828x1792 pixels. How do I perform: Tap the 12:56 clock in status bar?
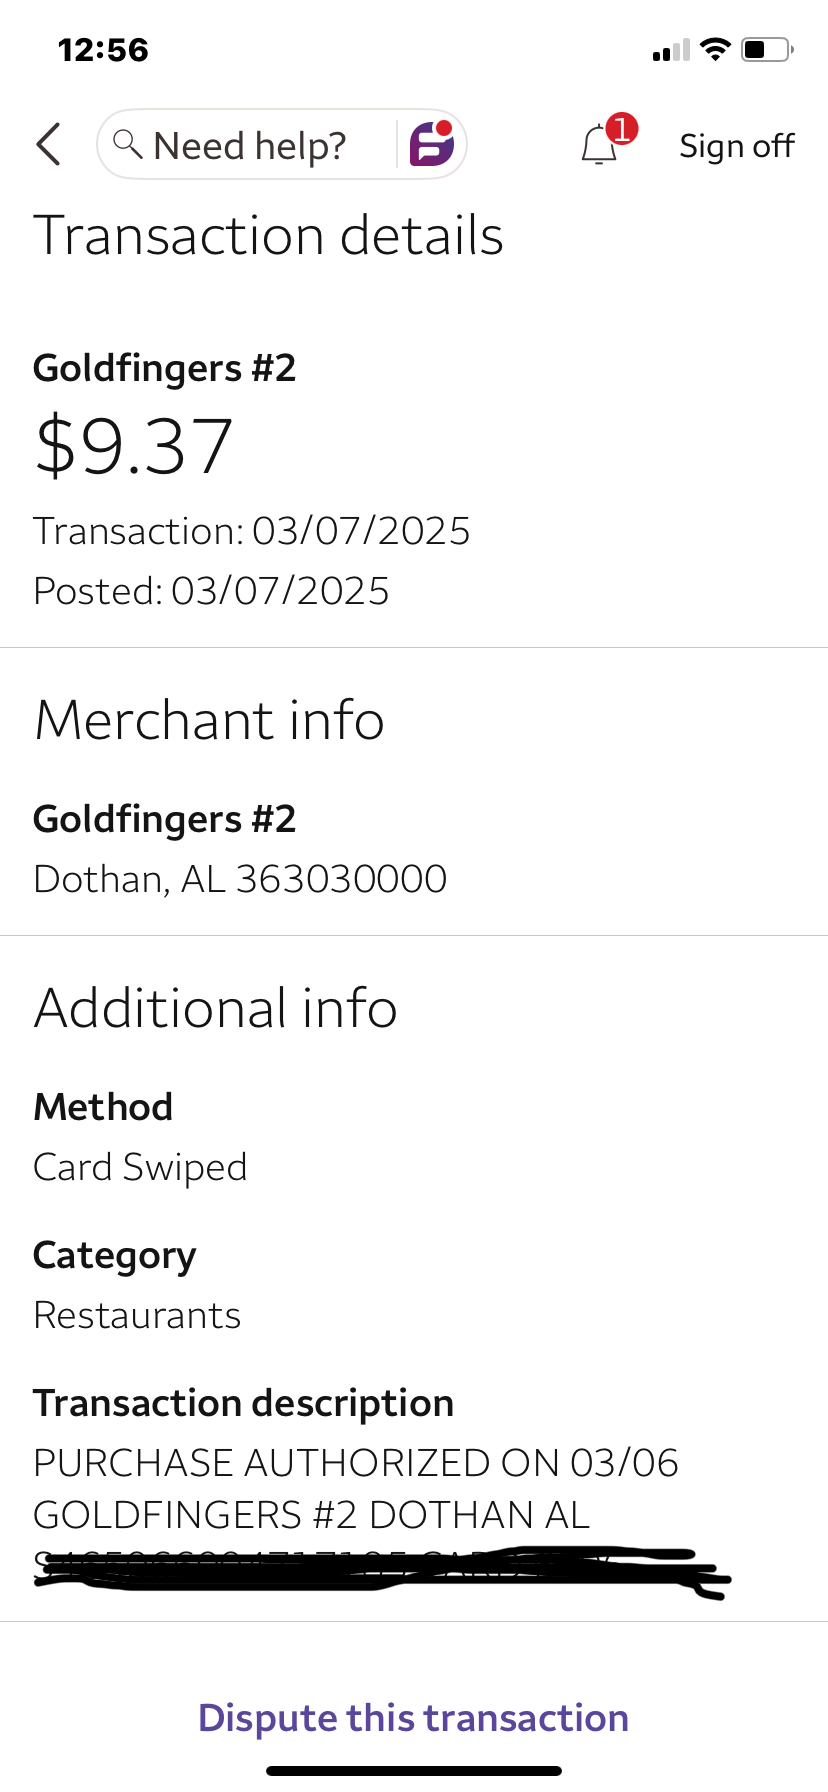(103, 50)
